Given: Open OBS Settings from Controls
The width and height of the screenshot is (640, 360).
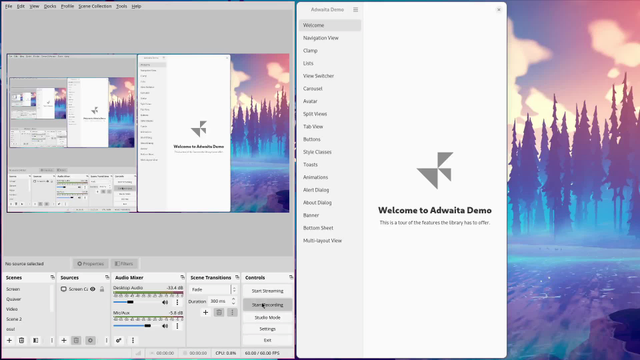Looking at the screenshot, I should pos(267,329).
